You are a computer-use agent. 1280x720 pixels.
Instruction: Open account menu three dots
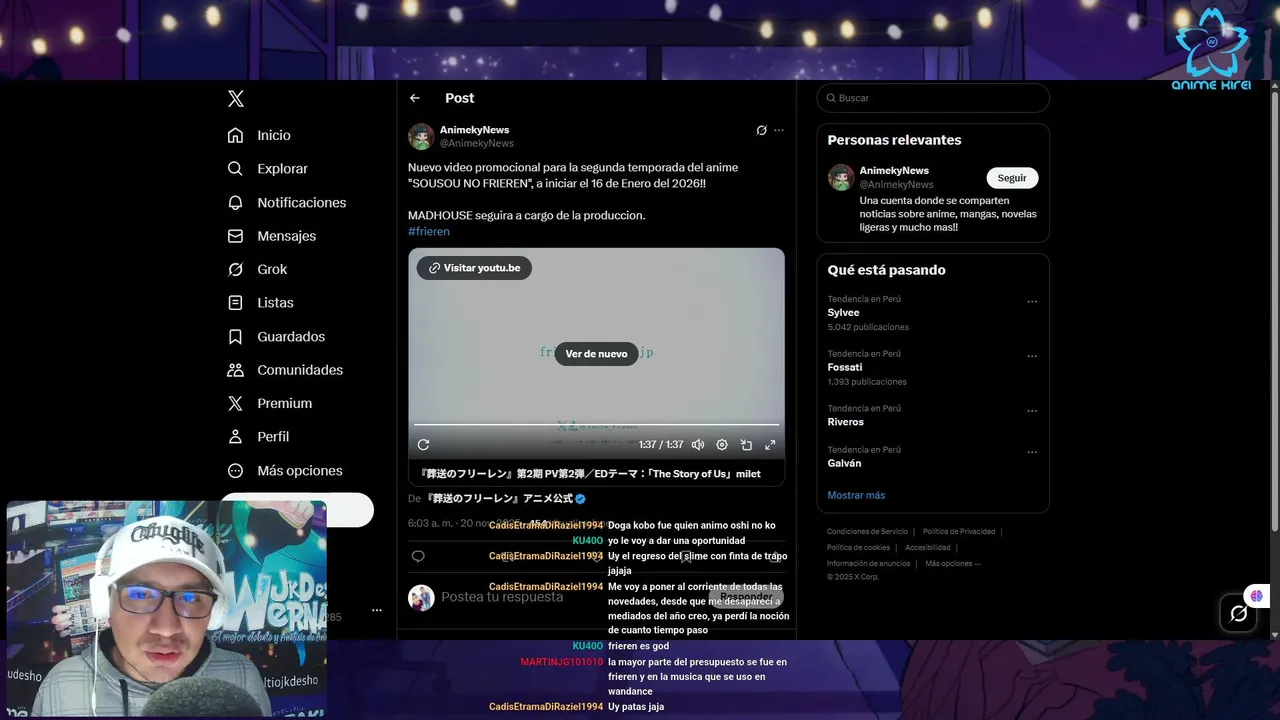tap(377, 610)
